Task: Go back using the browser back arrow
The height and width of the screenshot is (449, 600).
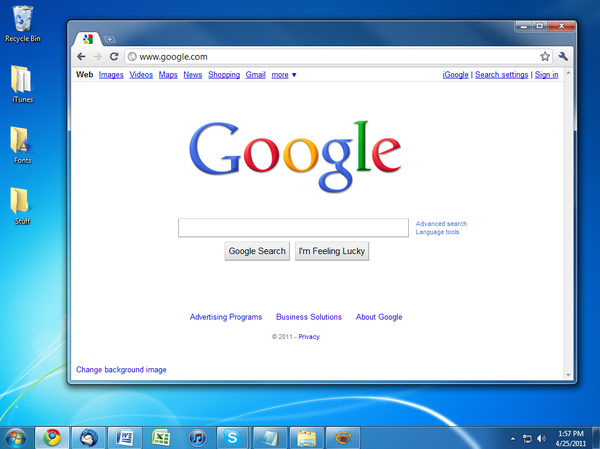Action: coord(81,57)
